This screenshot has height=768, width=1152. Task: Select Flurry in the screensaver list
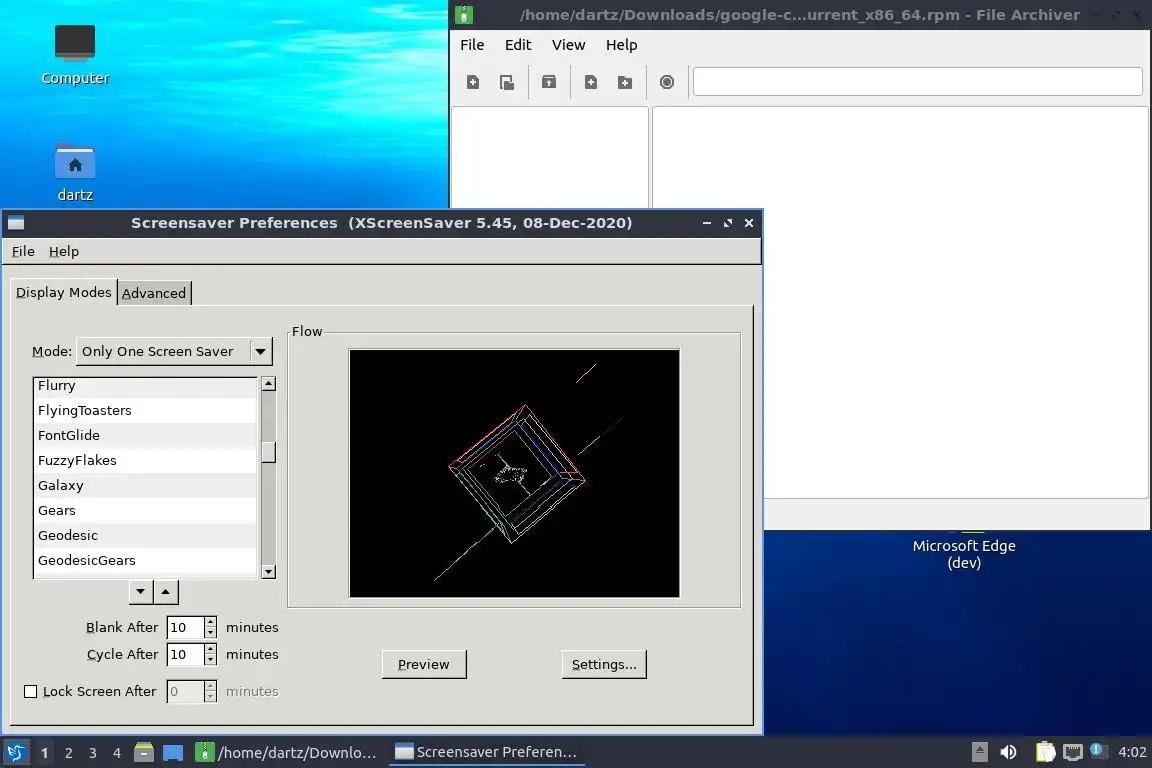click(x=145, y=386)
